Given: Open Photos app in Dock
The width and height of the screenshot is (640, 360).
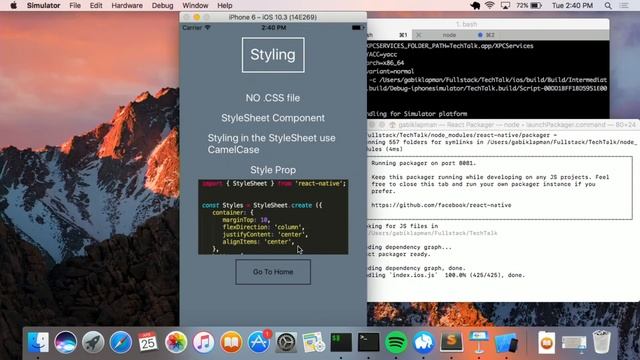Looking at the screenshot, I should tap(176, 342).
